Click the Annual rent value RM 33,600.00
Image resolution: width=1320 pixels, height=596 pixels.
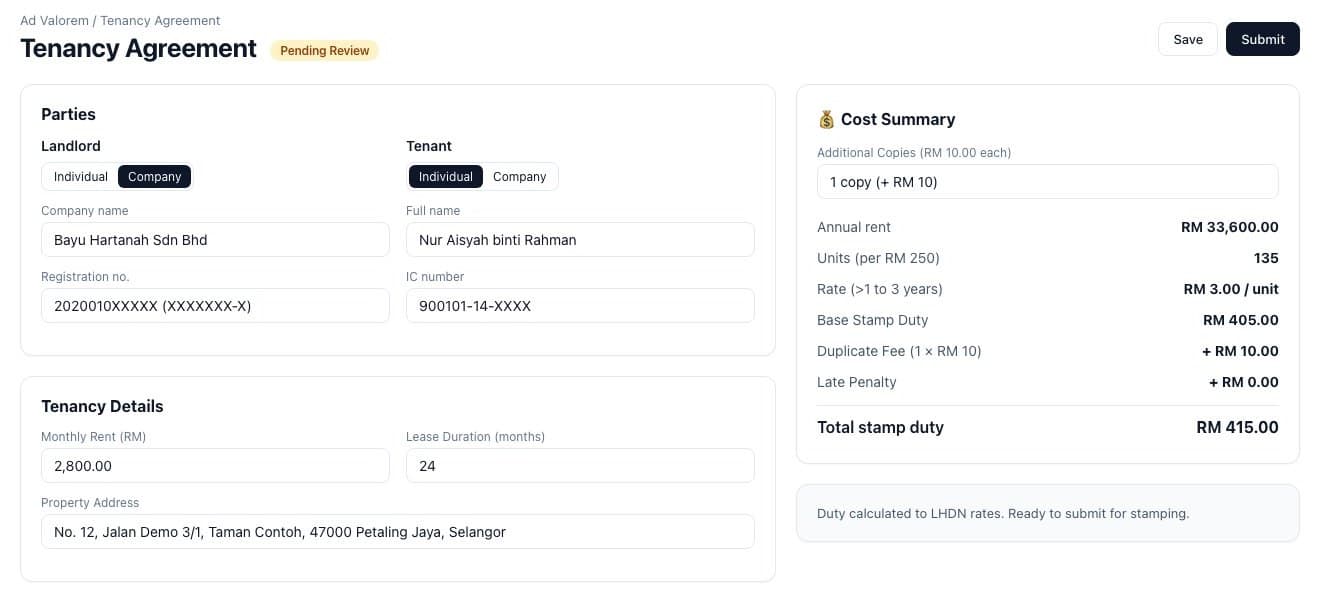click(1229, 227)
